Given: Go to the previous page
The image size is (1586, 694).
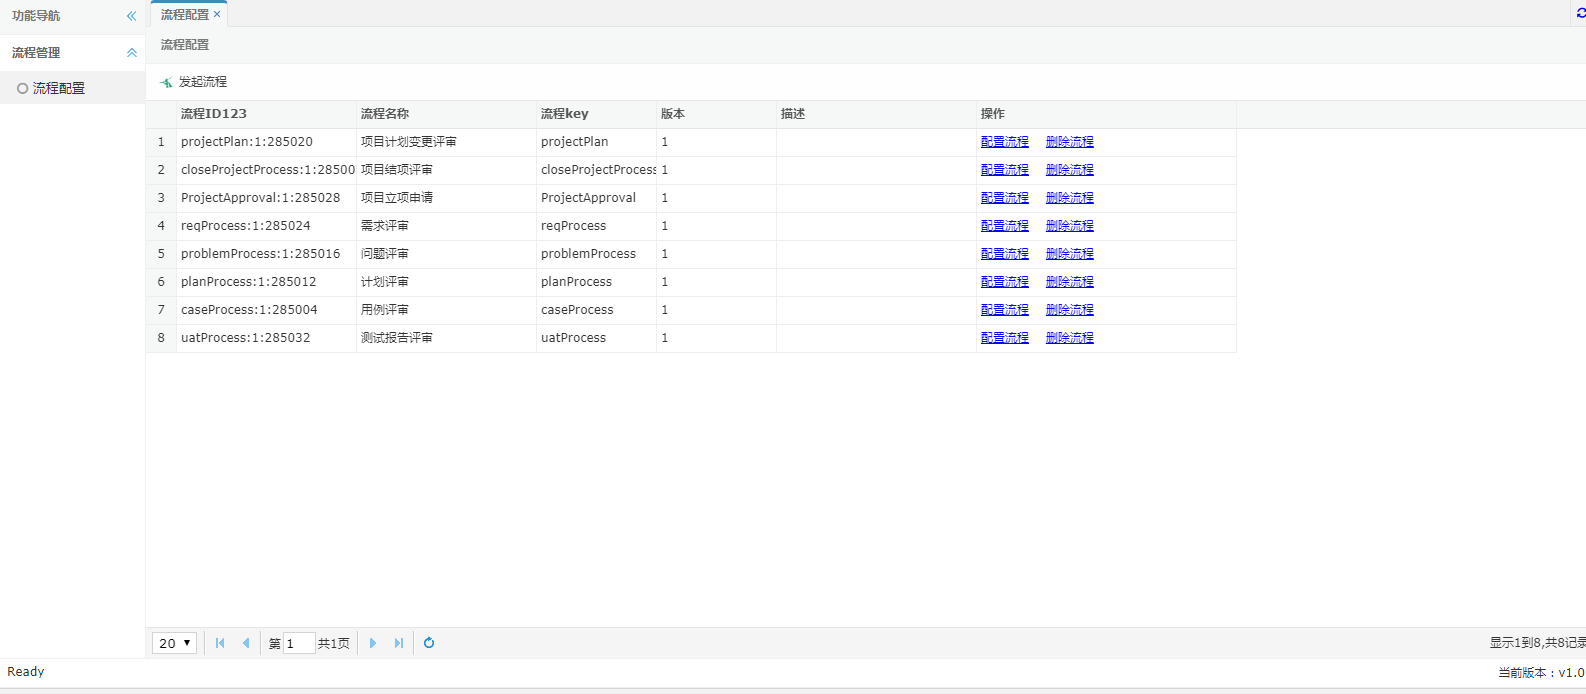Looking at the screenshot, I should tap(246, 643).
